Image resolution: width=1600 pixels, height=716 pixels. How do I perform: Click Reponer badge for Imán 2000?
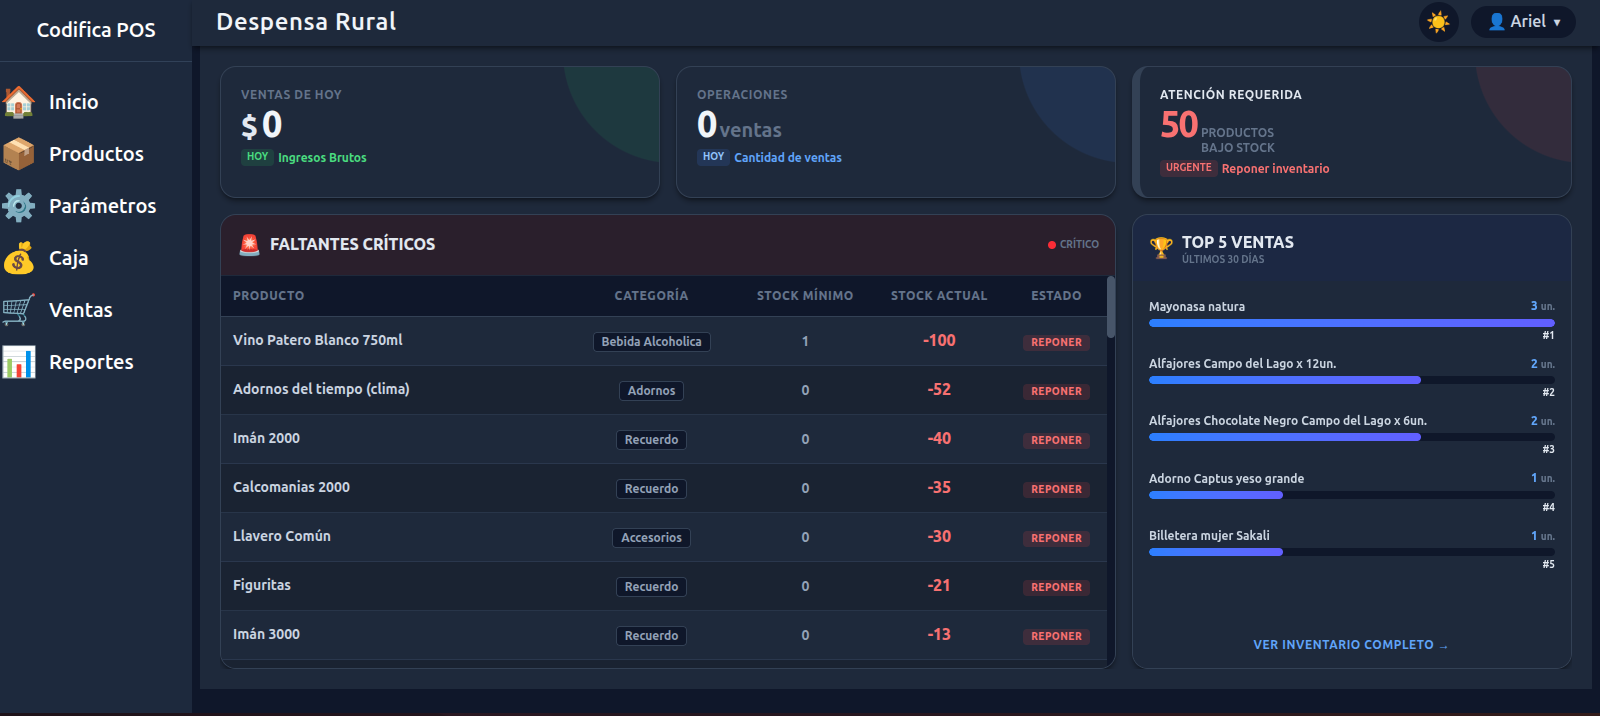point(1056,440)
